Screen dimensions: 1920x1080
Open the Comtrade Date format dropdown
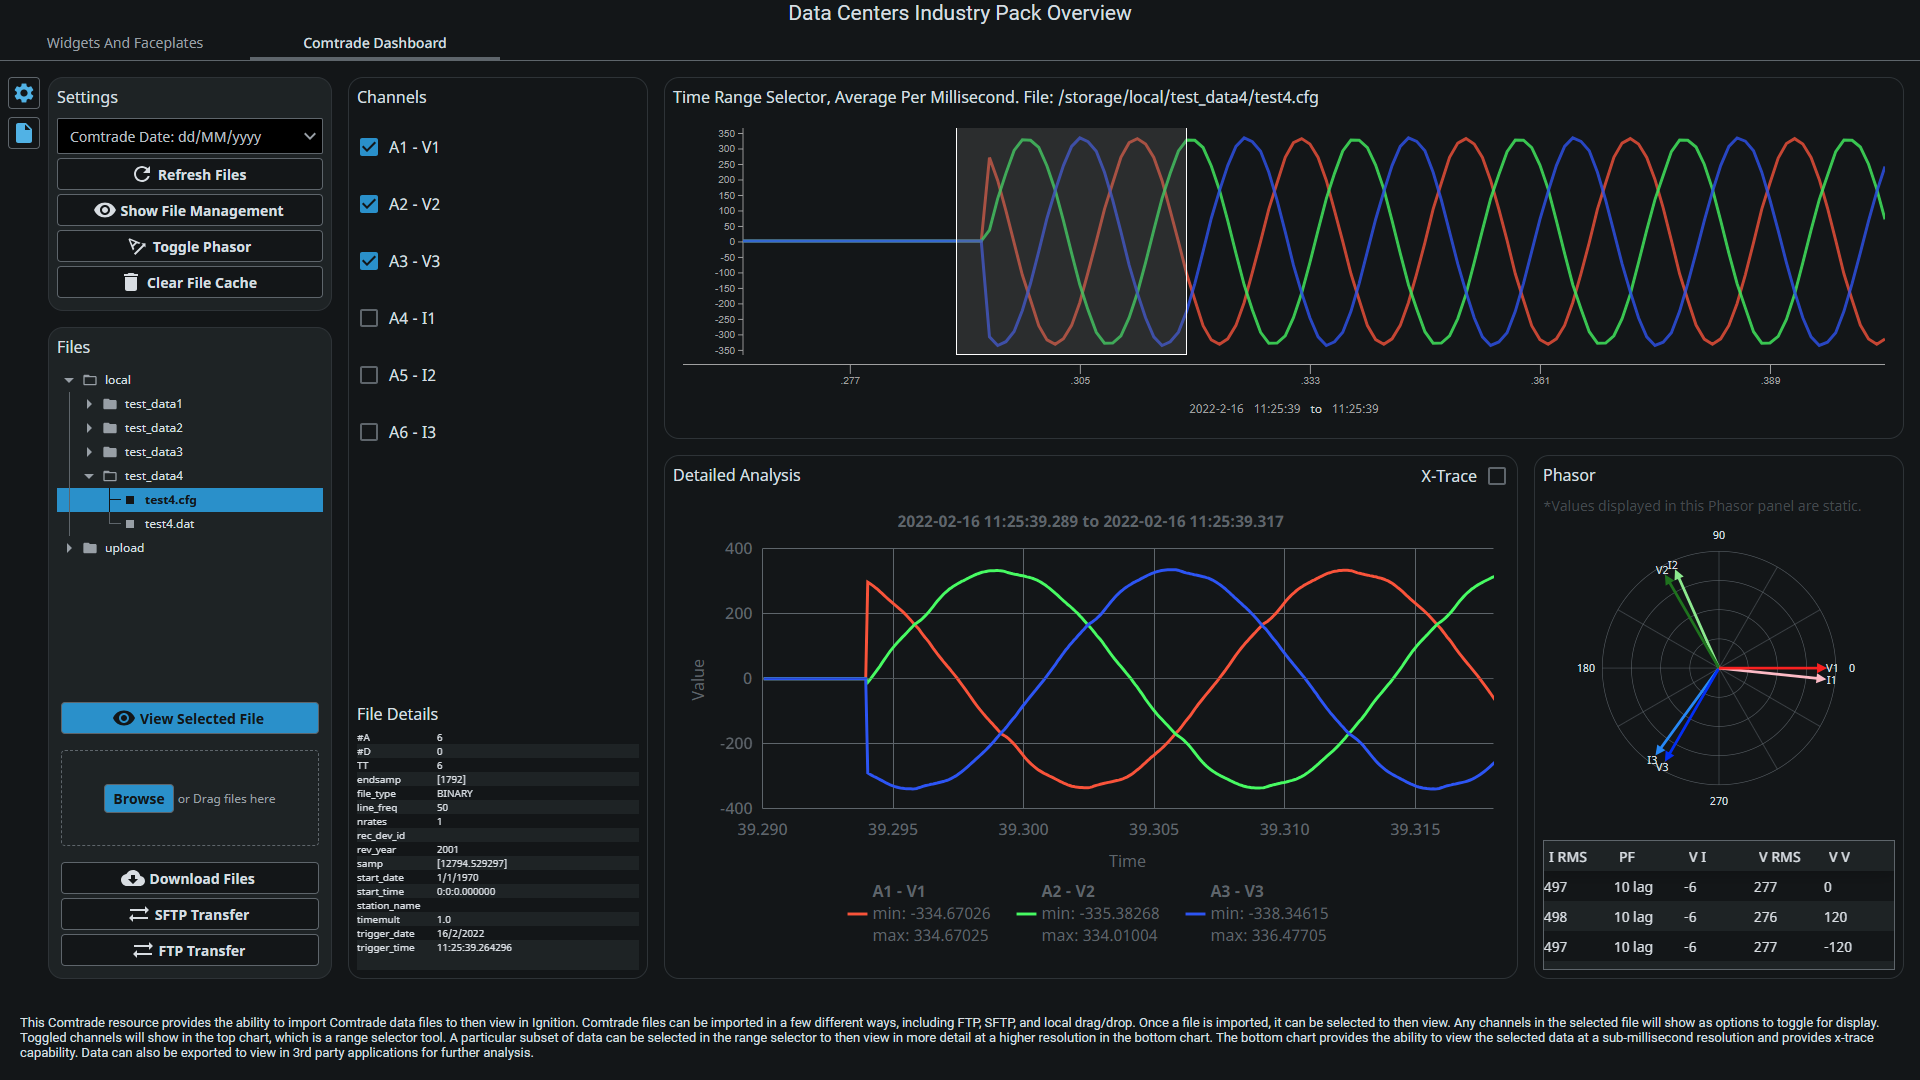click(190, 136)
